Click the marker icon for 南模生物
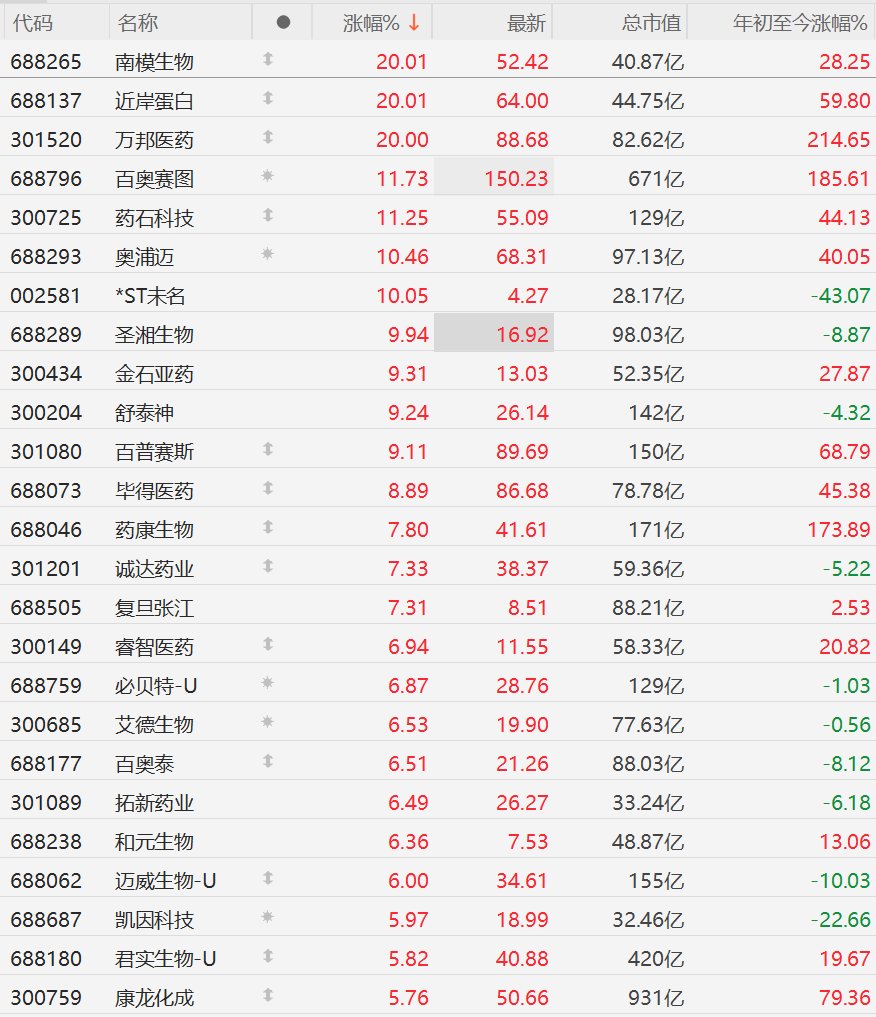This screenshot has height=1017, width=876. click(268, 60)
